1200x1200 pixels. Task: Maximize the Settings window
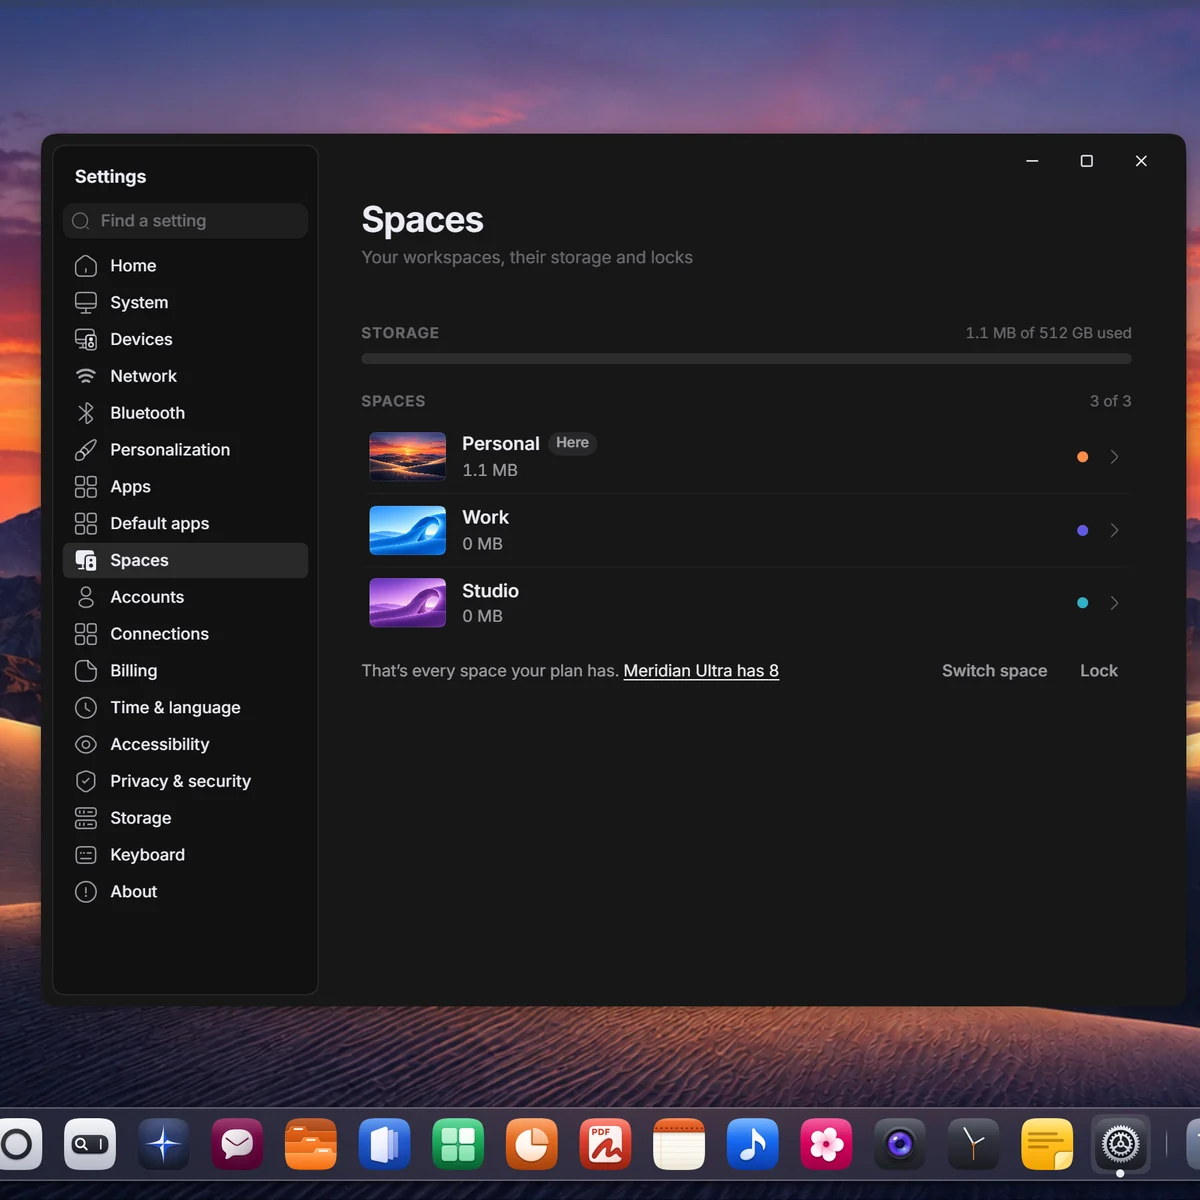tap(1086, 161)
